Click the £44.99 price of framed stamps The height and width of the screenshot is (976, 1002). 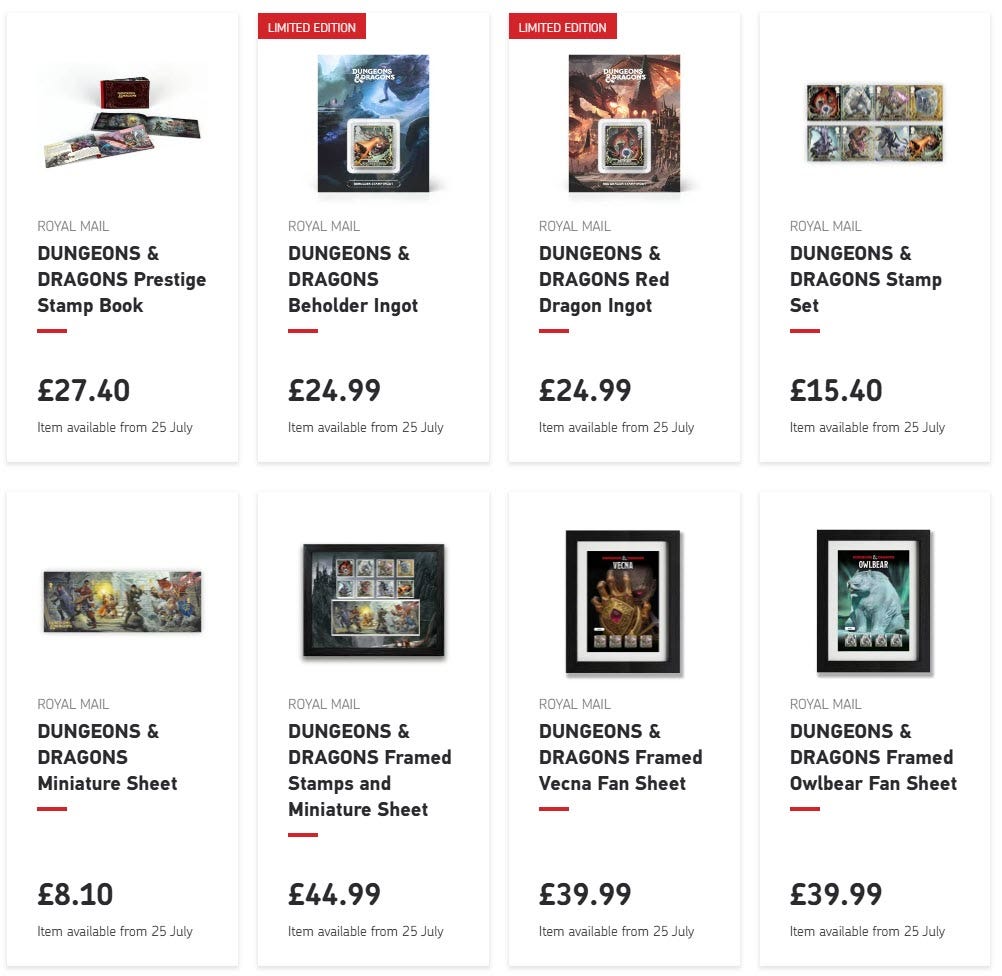coord(334,894)
